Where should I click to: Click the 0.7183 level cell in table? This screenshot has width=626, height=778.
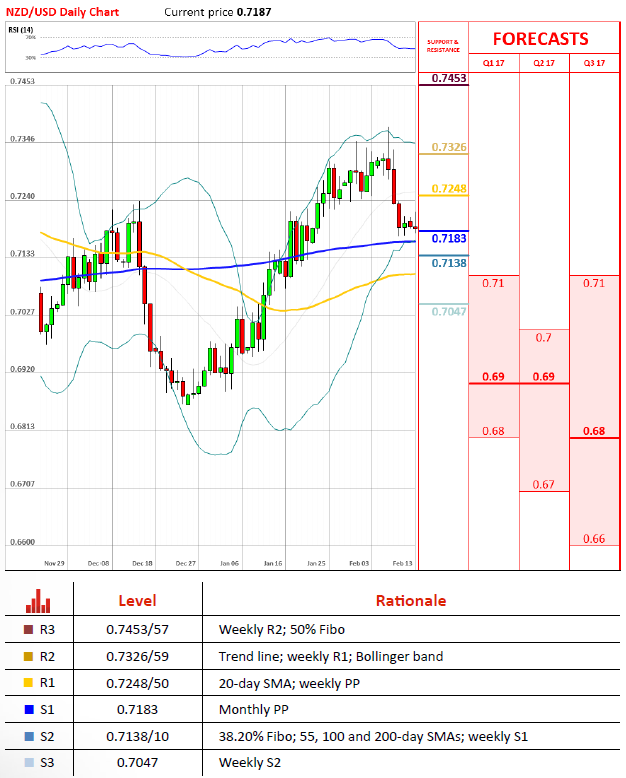(137, 710)
